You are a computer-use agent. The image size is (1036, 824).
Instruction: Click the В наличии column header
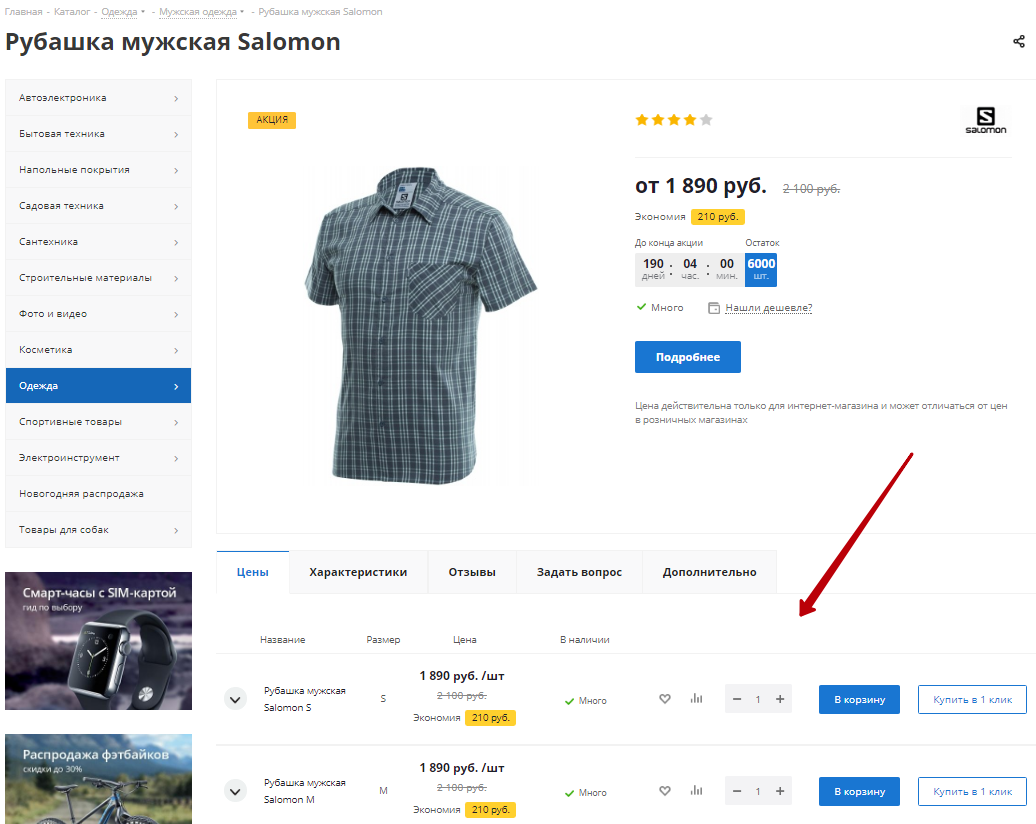tap(585, 640)
